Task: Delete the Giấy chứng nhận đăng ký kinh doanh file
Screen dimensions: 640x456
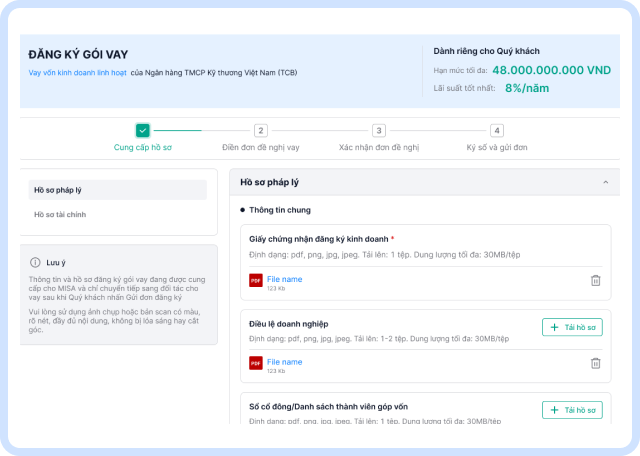Action: tap(595, 281)
